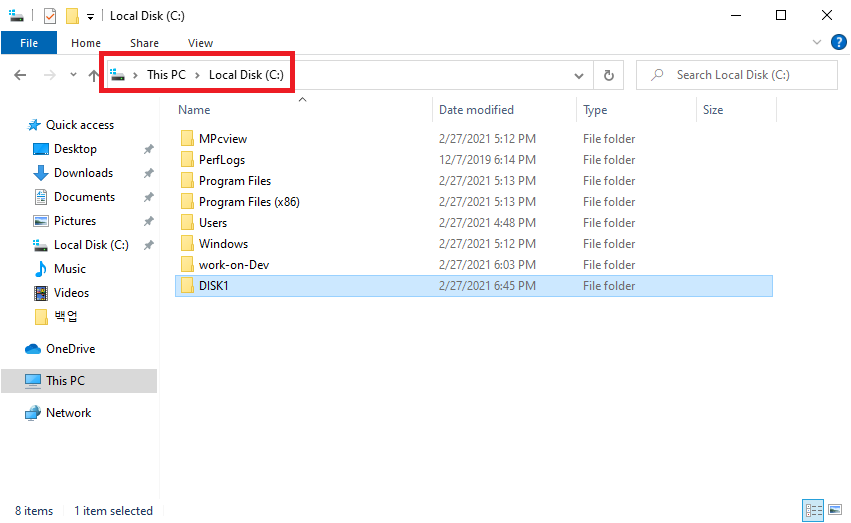This screenshot has width=851, height=523.
Task: Switch to Details view in status bar
Action: [x=813, y=510]
